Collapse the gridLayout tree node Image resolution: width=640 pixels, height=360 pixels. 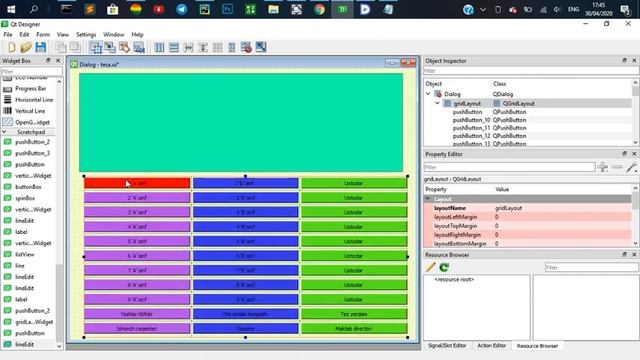coord(437,103)
